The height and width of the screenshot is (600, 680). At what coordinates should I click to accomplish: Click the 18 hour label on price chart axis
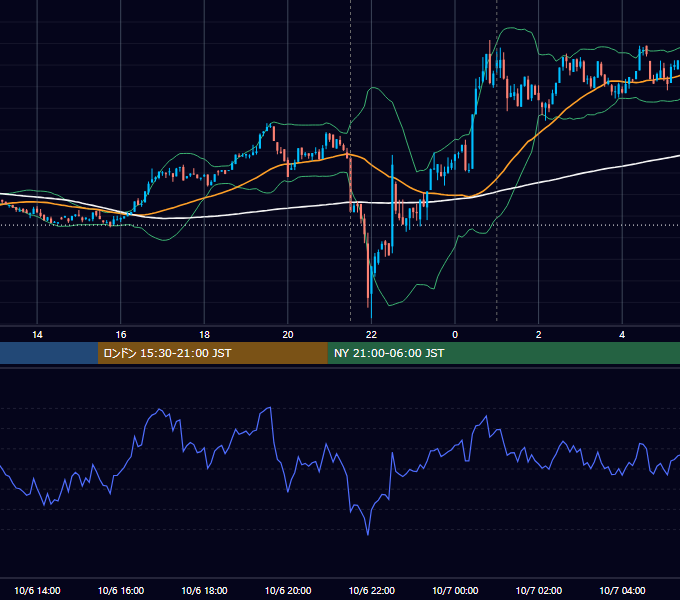[204, 335]
